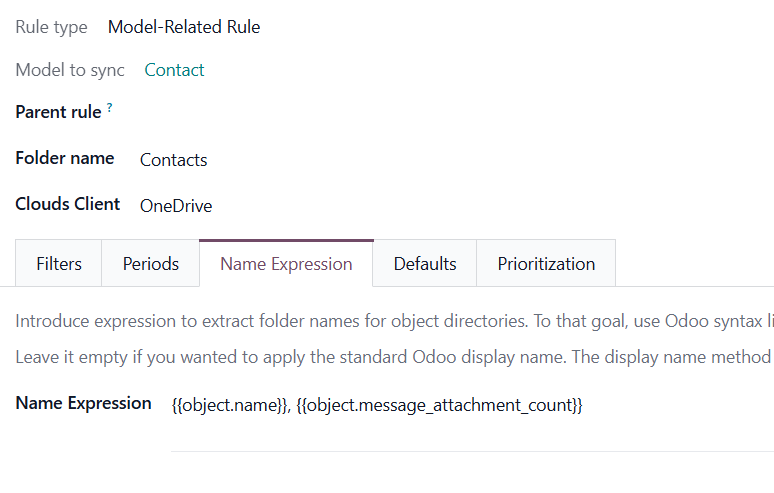Open the Prioritization tab

click(x=546, y=264)
